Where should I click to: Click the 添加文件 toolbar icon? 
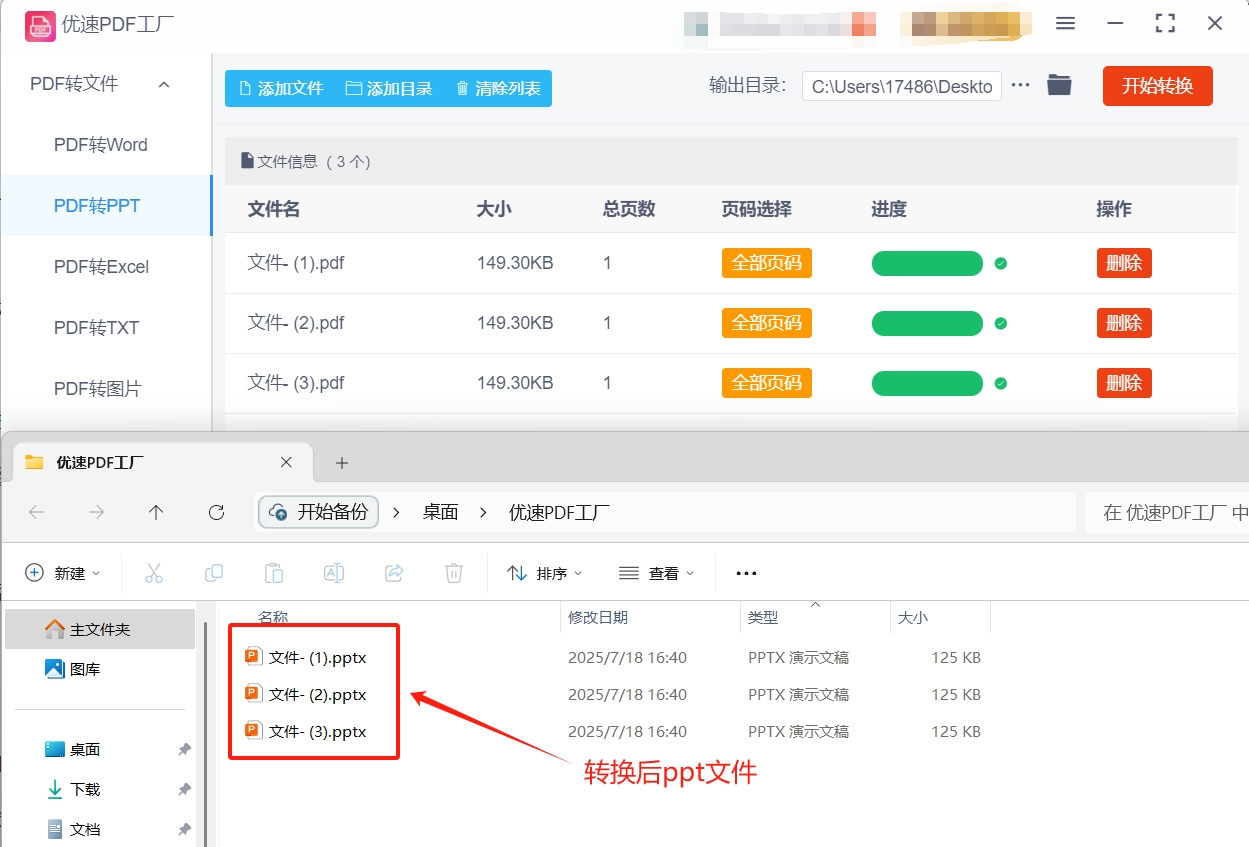[x=243, y=88]
